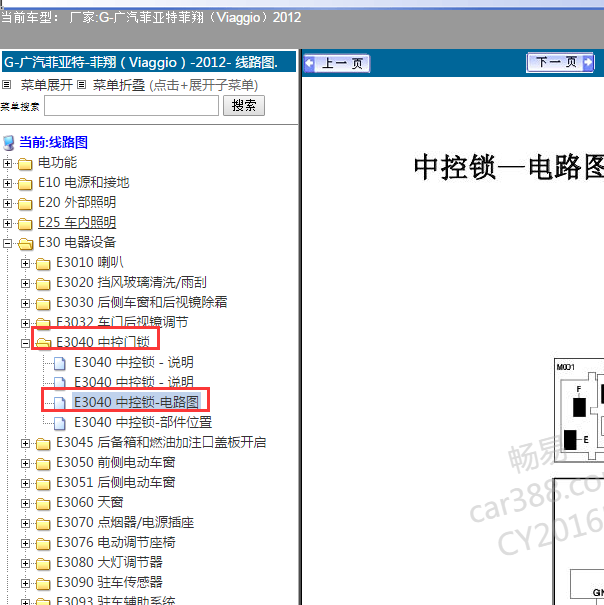Select the E10 电源和接地 tree item
The image size is (604, 605).
point(83,183)
